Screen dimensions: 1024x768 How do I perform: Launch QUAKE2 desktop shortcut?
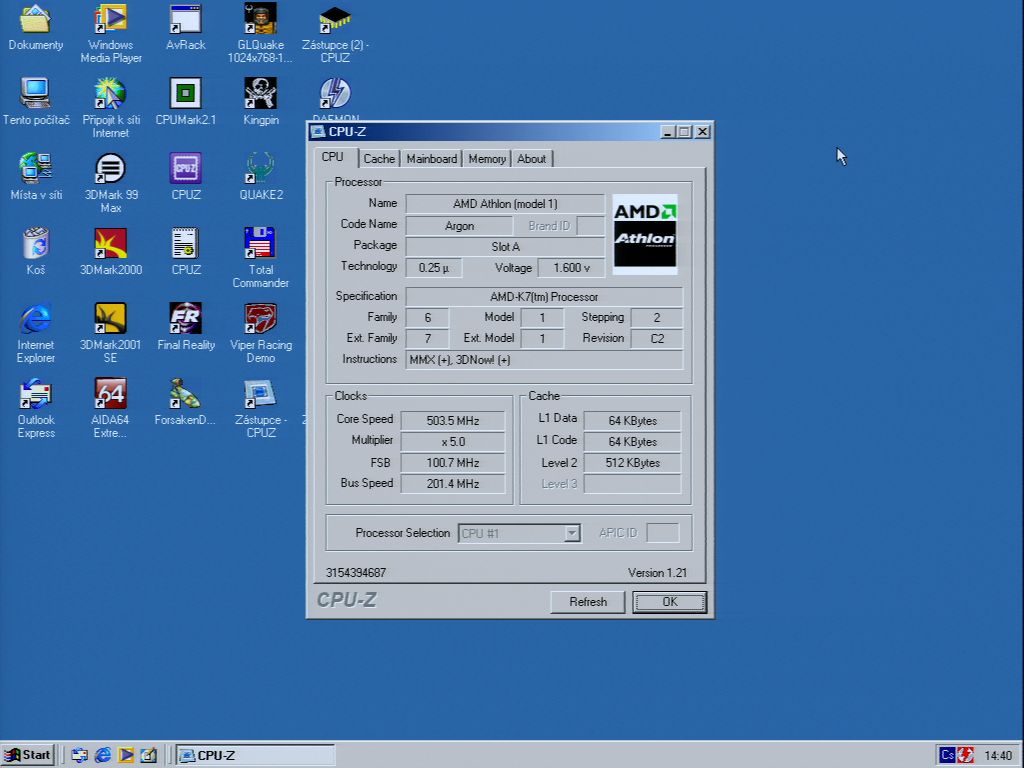(x=261, y=168)
